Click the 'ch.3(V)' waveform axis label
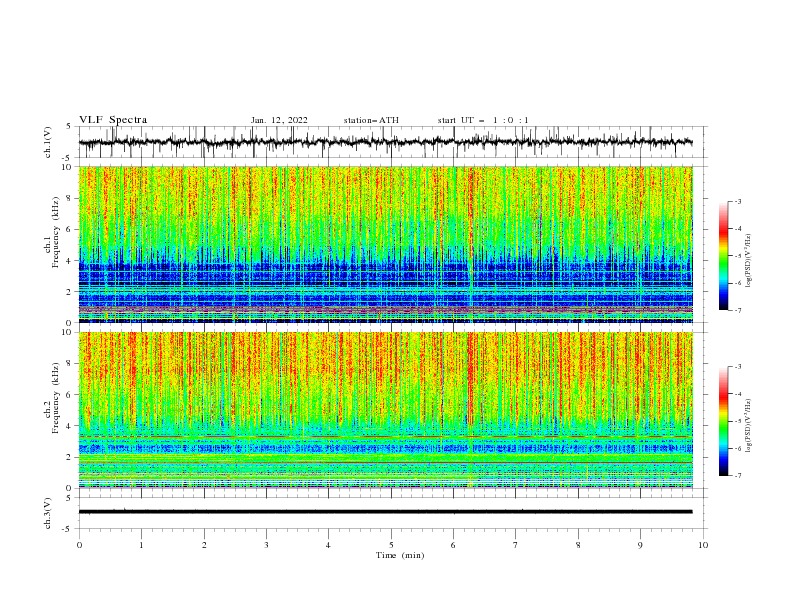The height and width of the screenshot is (612, 792). click(48, 513)
